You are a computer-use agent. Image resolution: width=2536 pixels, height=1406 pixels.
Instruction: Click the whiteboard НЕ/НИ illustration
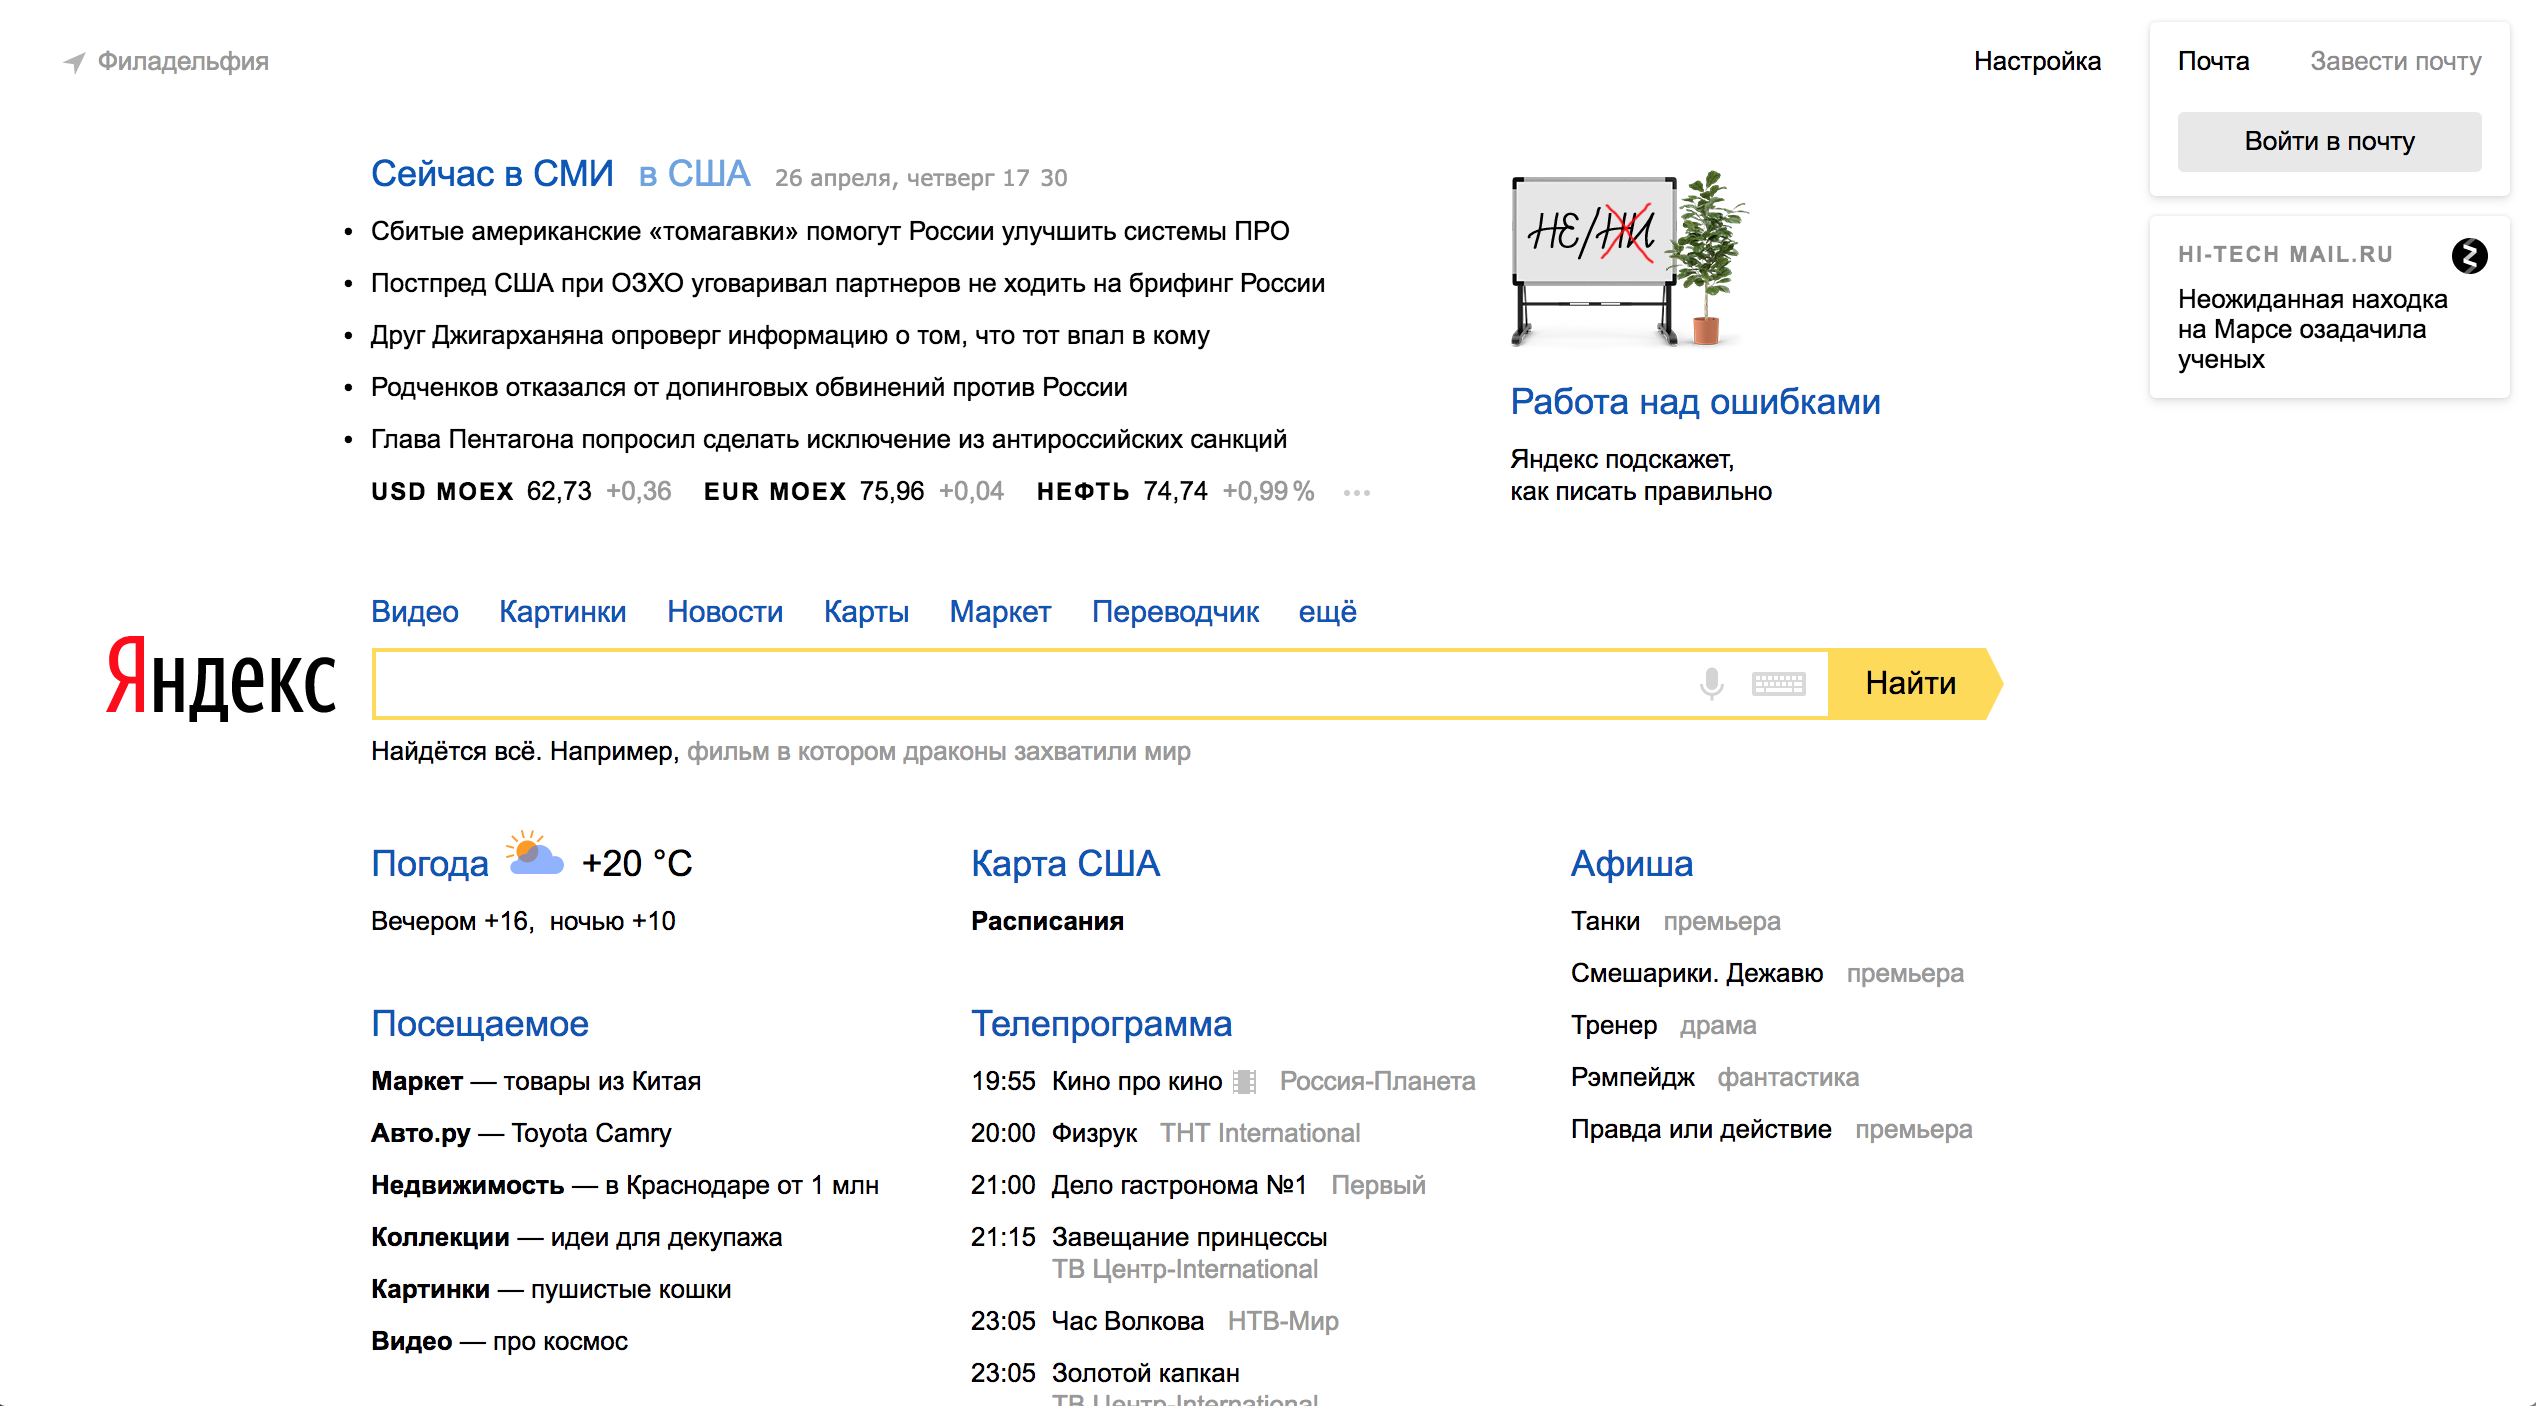(x=1630, y=258)
